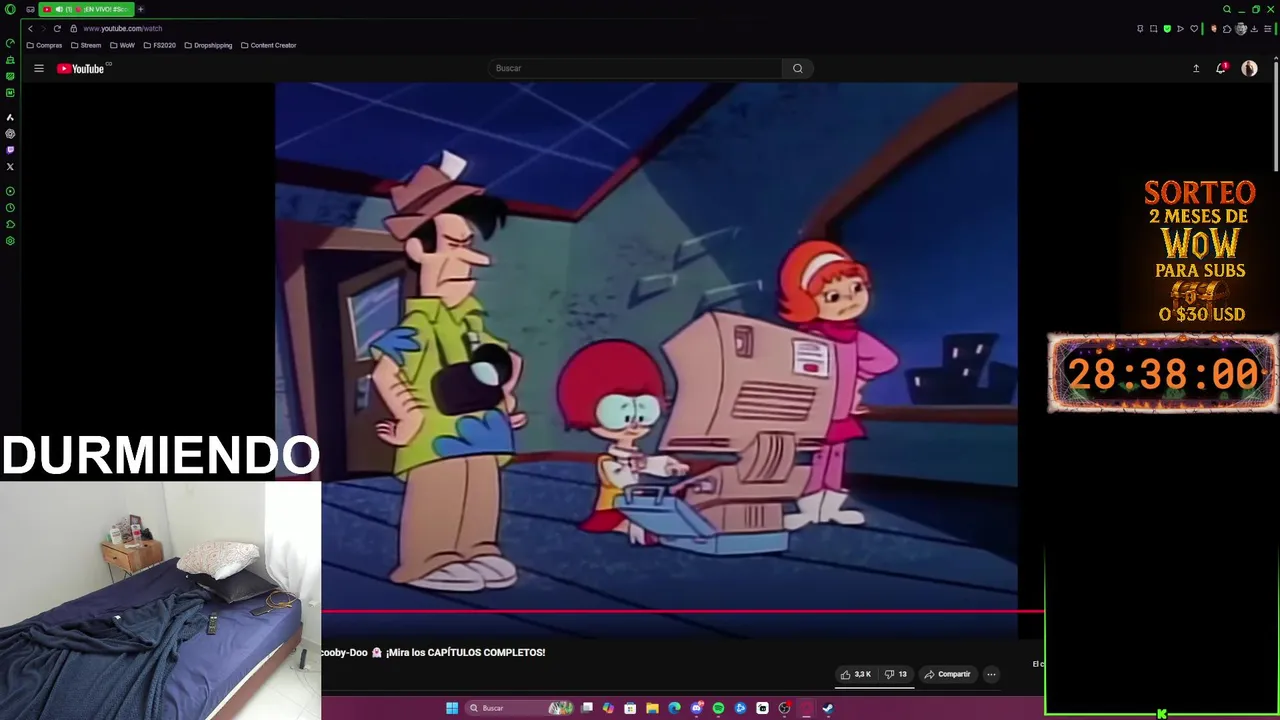The height and width of the screenshot is (720, 1280).
Task: Open browser easy setup sliders icon
Action: pos(1268,28)
